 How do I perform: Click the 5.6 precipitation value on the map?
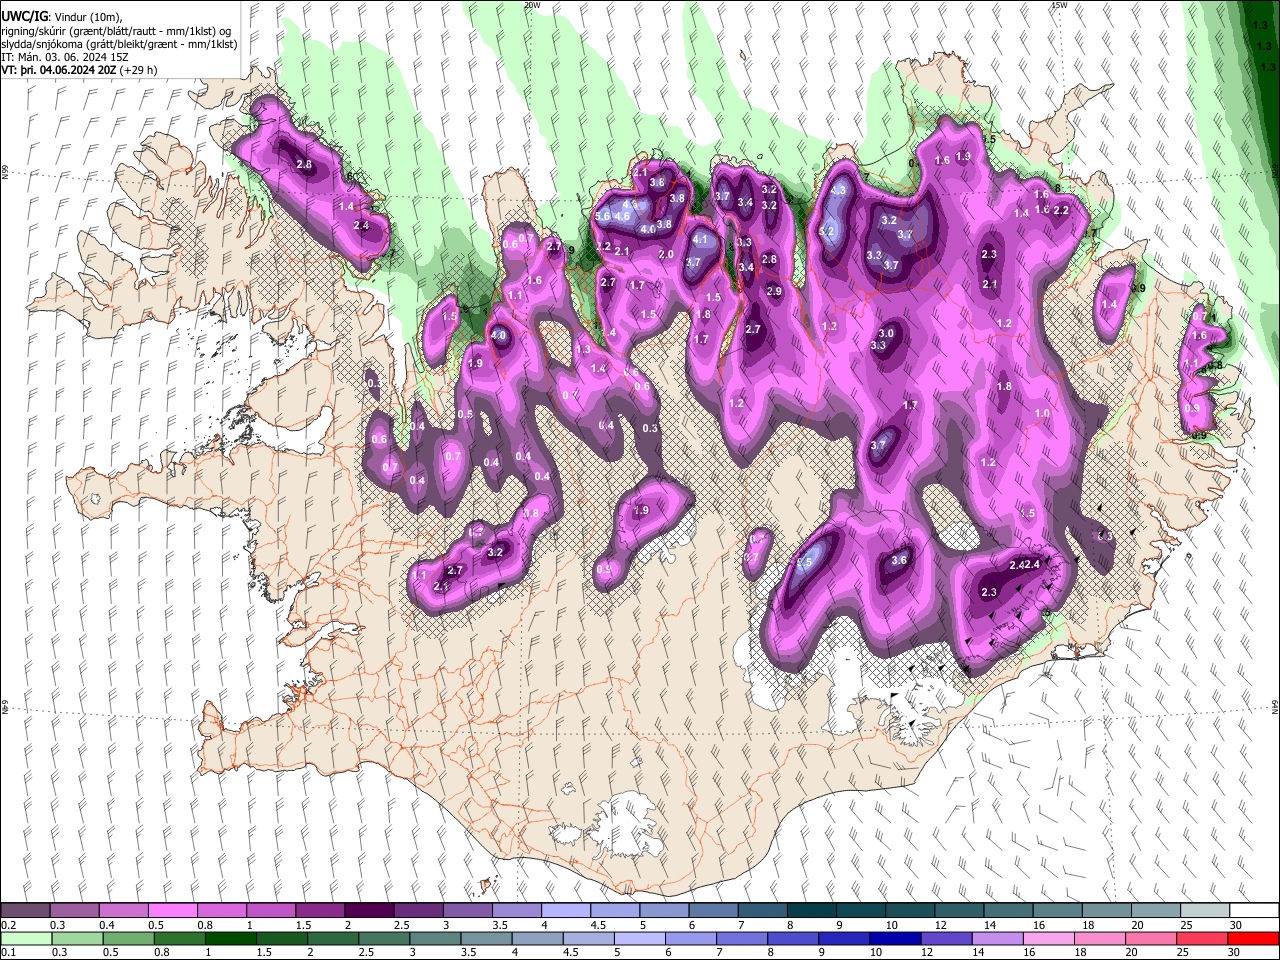(x=603, y=217)
